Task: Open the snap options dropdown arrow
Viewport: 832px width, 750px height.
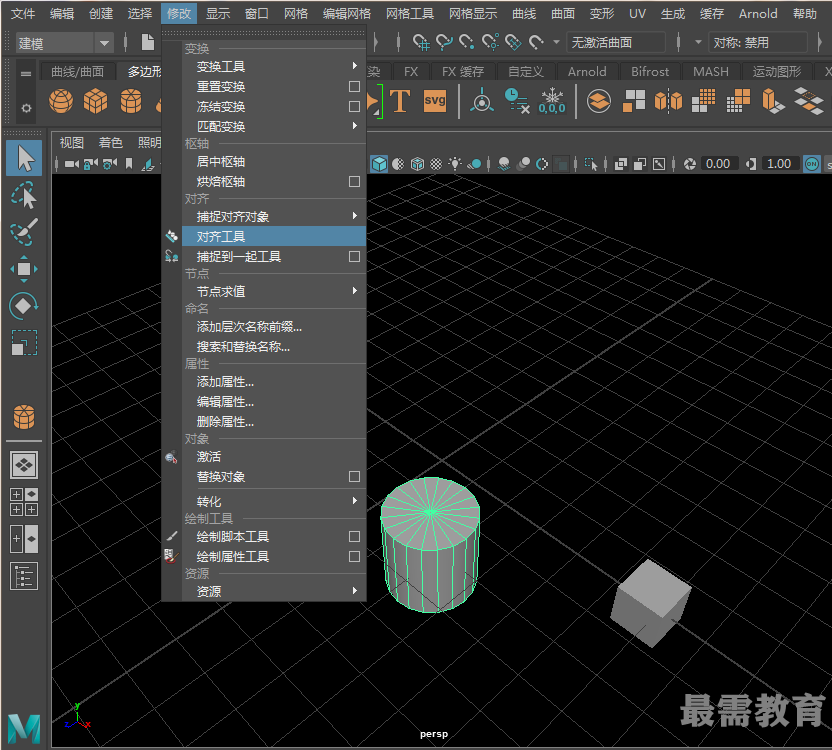Action: click(x=556, y=42)
